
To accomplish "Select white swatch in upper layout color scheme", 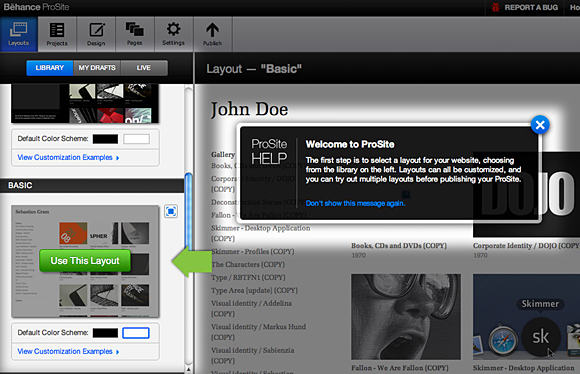I will (136, 139).
